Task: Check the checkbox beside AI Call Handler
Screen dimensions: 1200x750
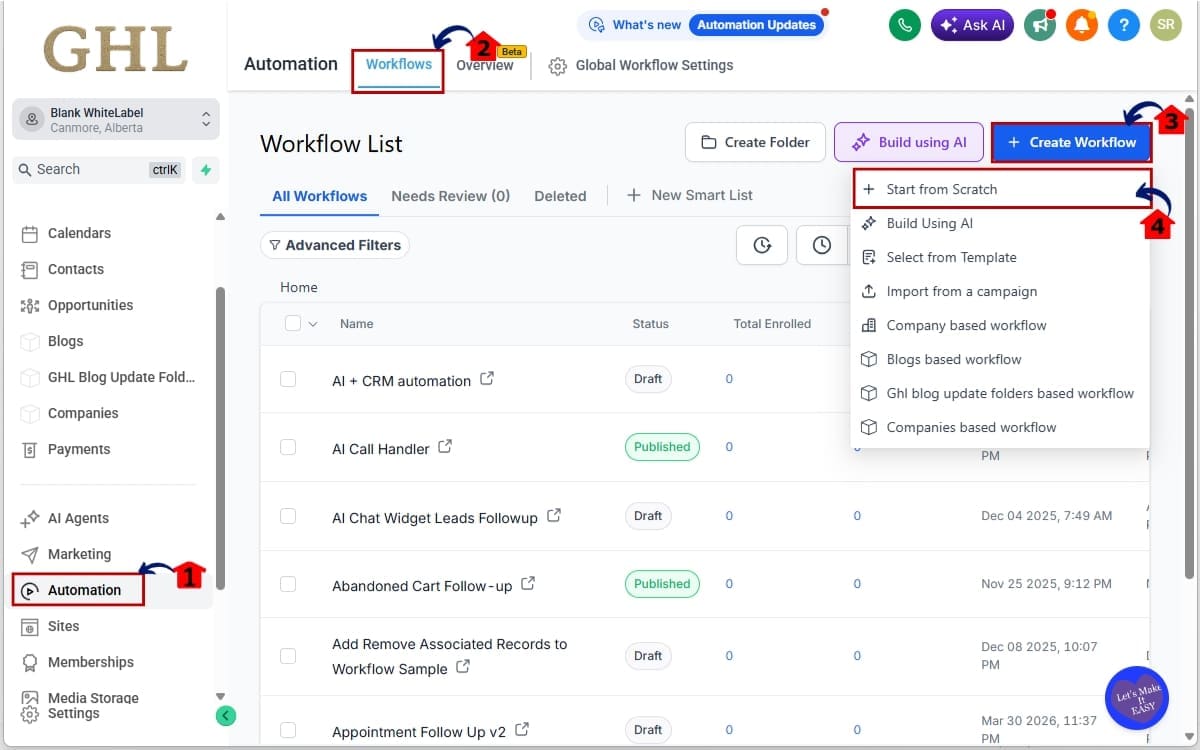Action: tap(288, 448)
